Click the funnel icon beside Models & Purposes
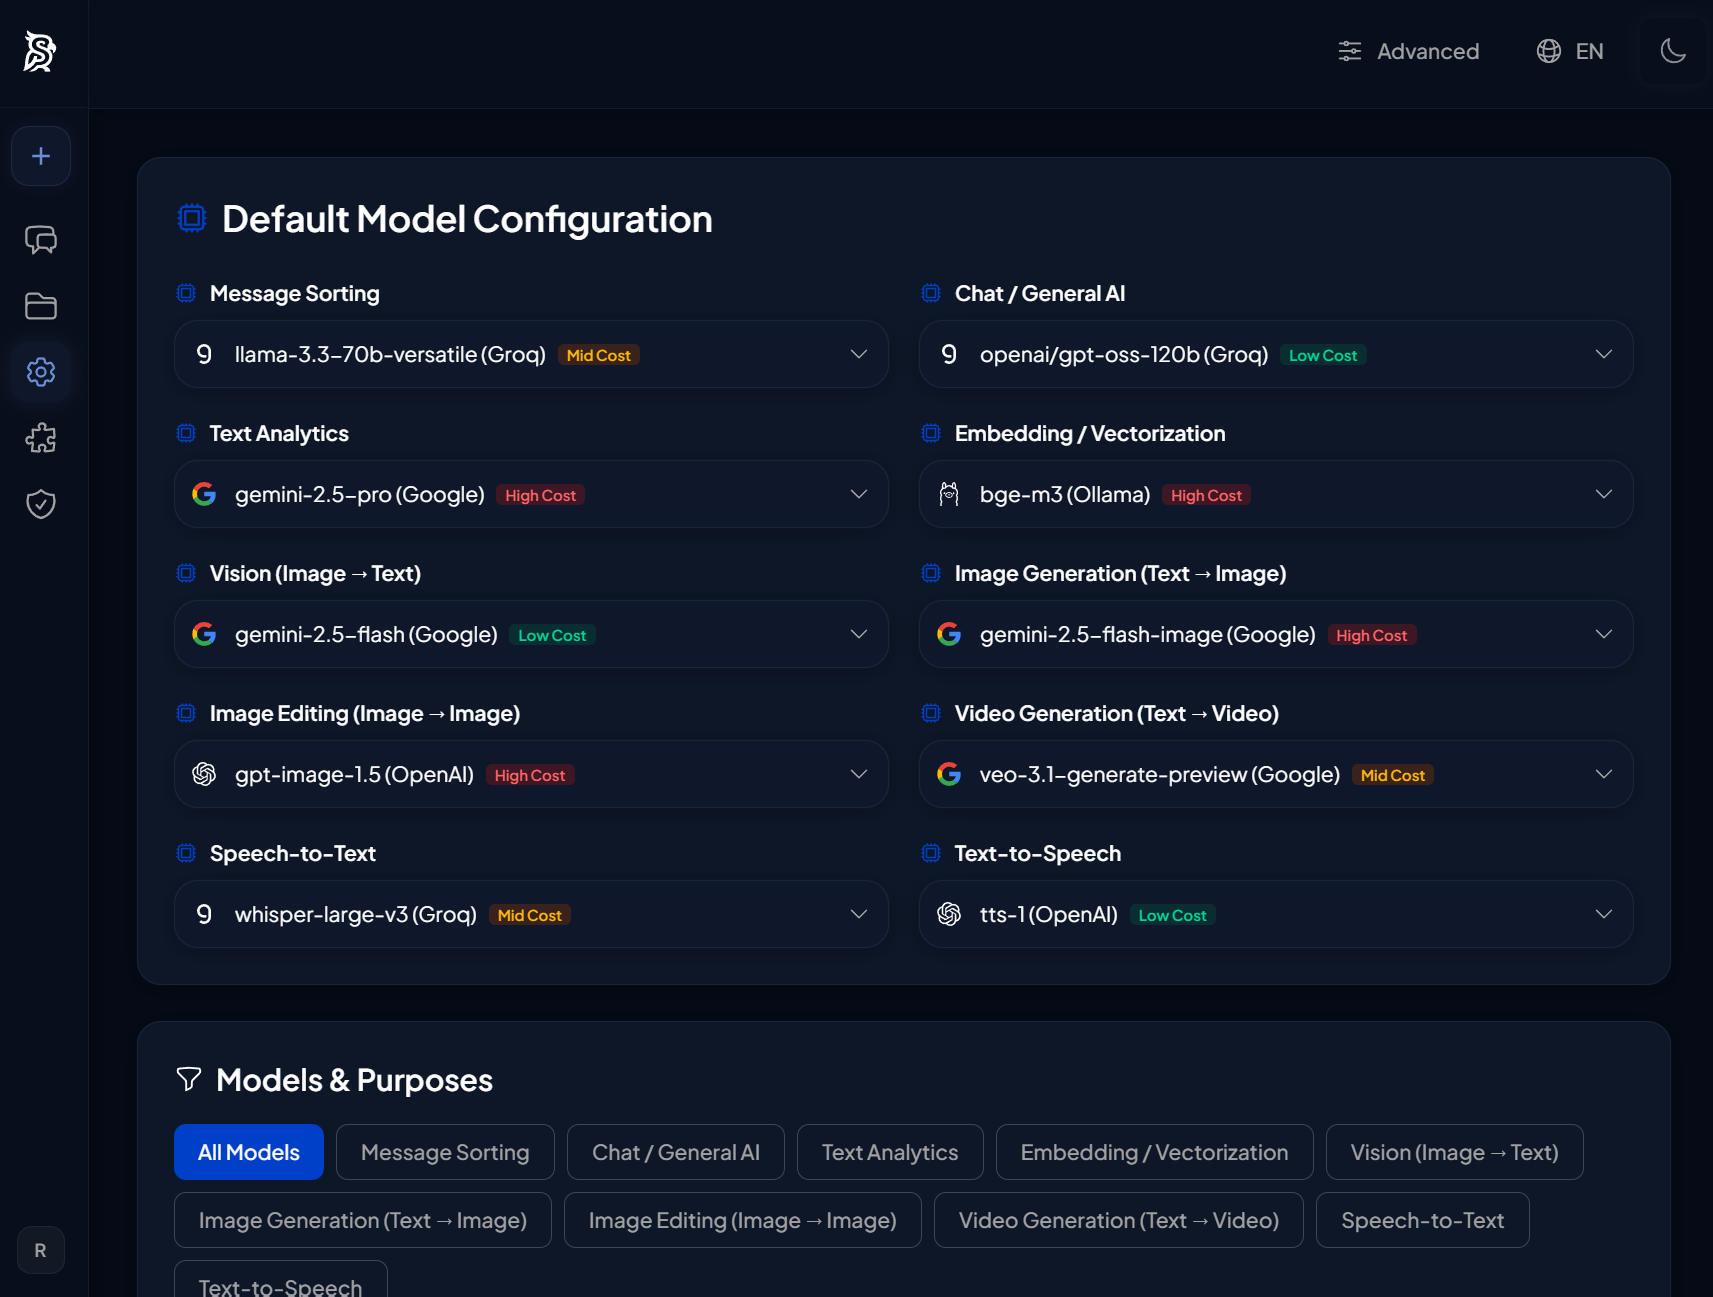The image size is (1713, 1297). (189, 1079)
